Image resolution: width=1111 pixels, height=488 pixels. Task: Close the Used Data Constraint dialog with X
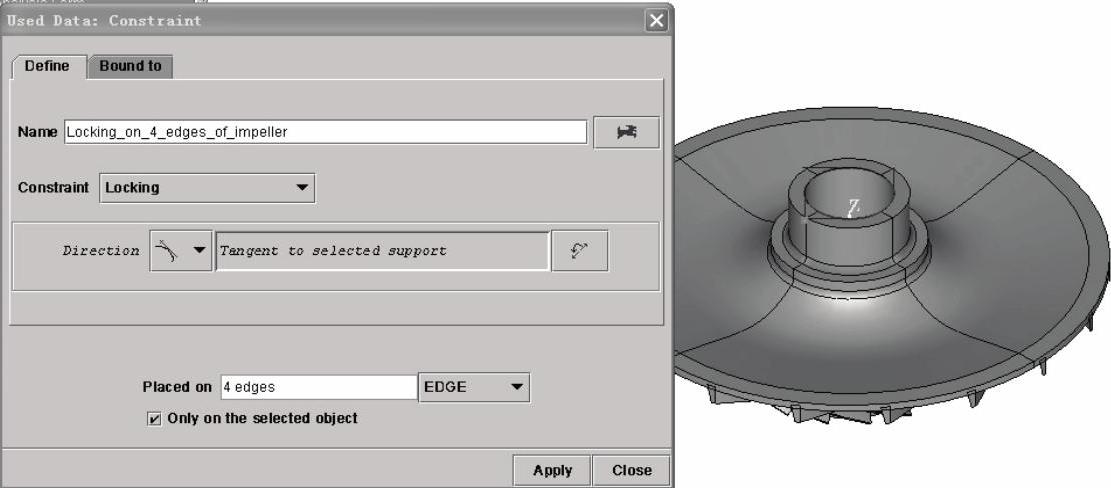pos(656,21)
